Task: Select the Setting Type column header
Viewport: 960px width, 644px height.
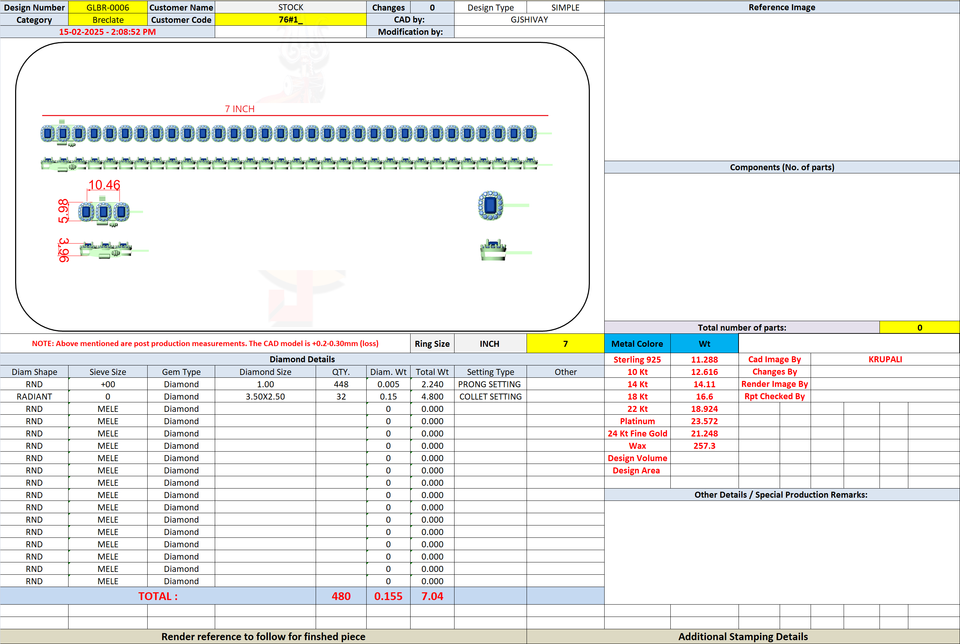Action: pos(490,372)
